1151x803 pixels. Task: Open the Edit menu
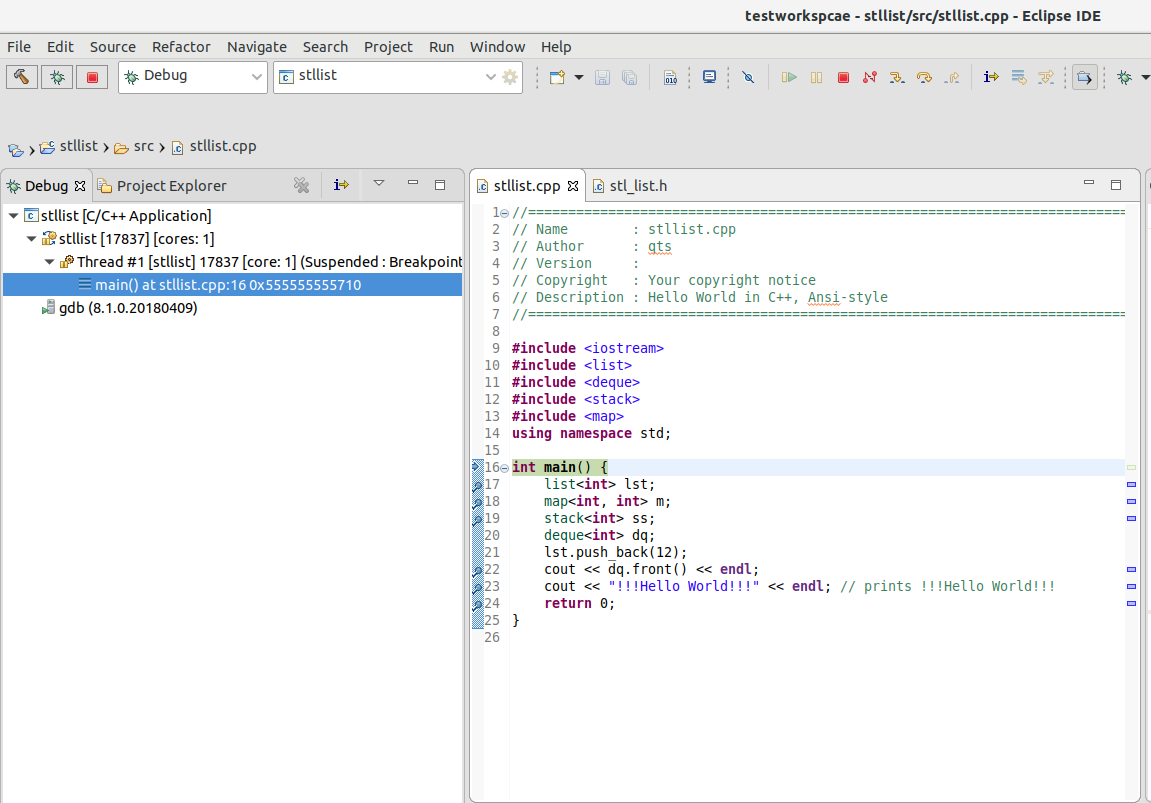pos(60,47)
